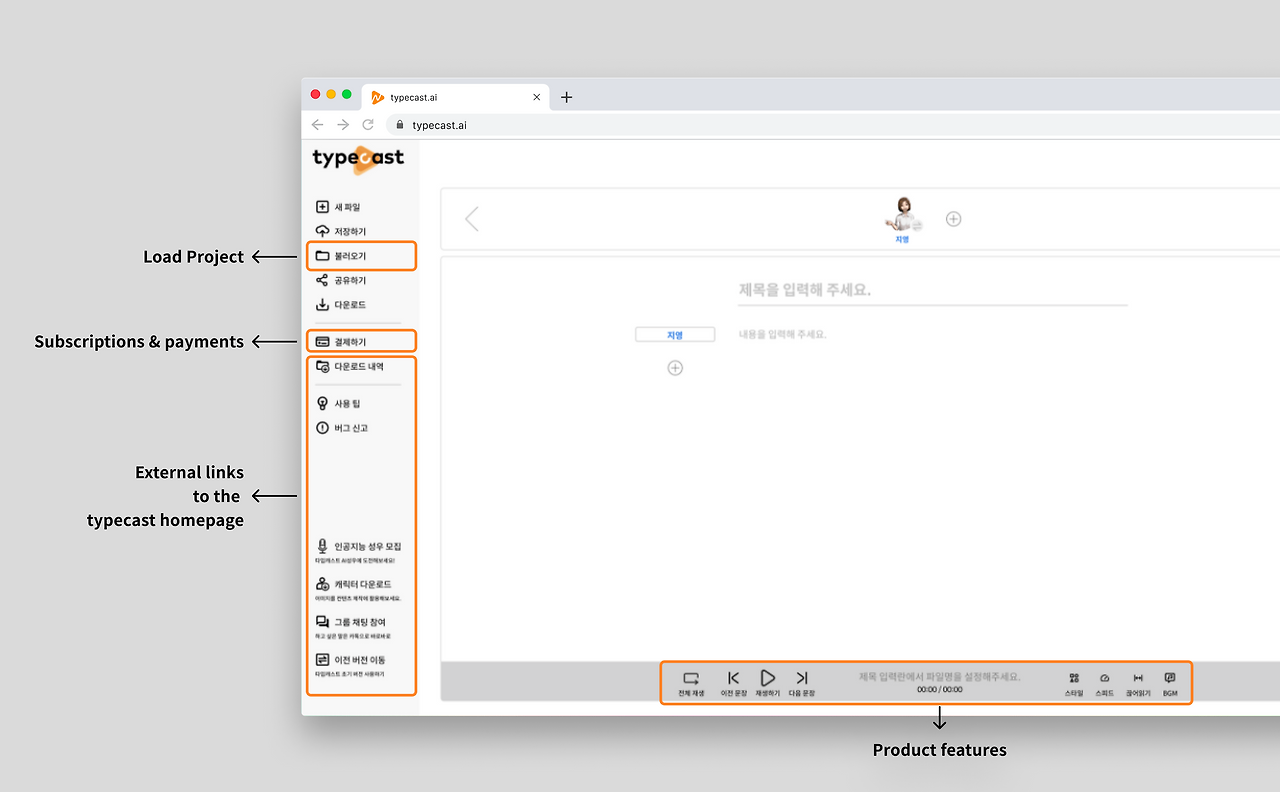Screen dimensions: 1280x792
Task: Go back with the left chevron in character bar
Action: tap(472, 219)
